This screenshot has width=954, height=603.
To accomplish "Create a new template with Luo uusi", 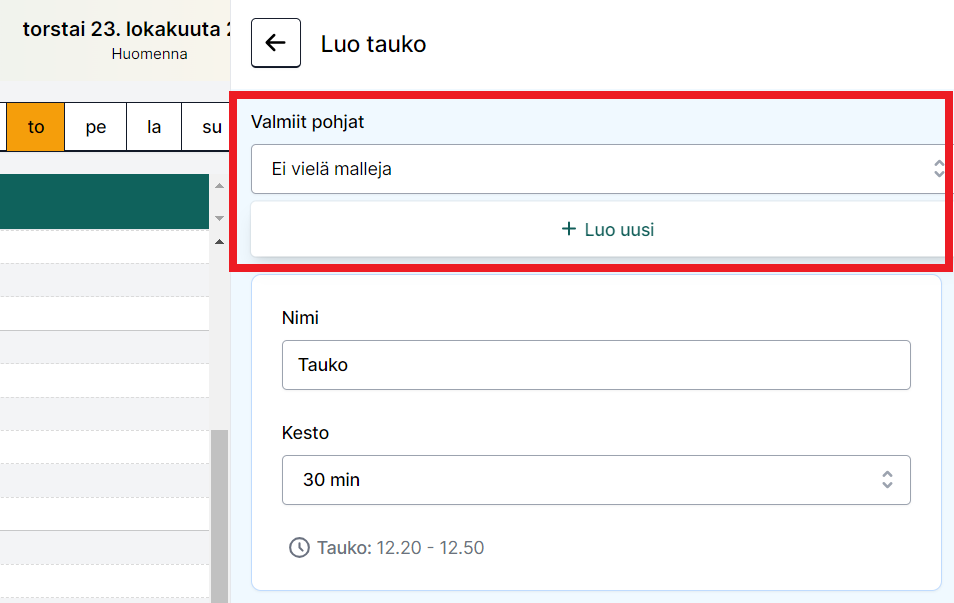I will tap(607, 230).
